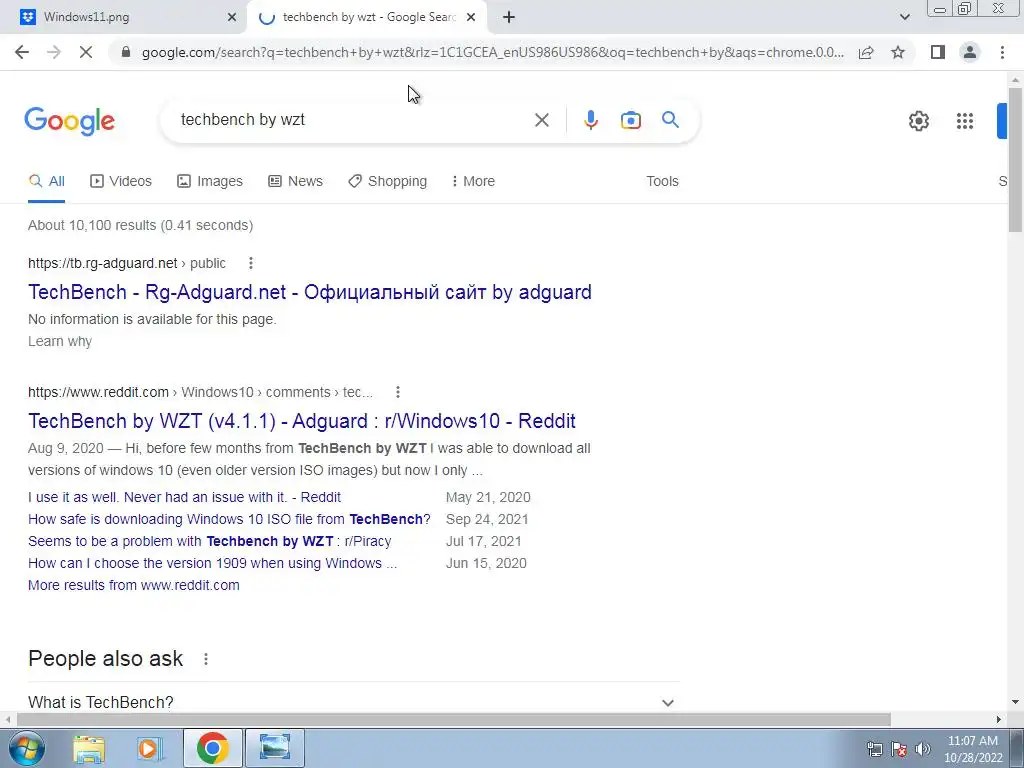The width and height of the screenshot is (1024, 768).
Task: Open File Explorer from the taskbar
Action: 89,748
